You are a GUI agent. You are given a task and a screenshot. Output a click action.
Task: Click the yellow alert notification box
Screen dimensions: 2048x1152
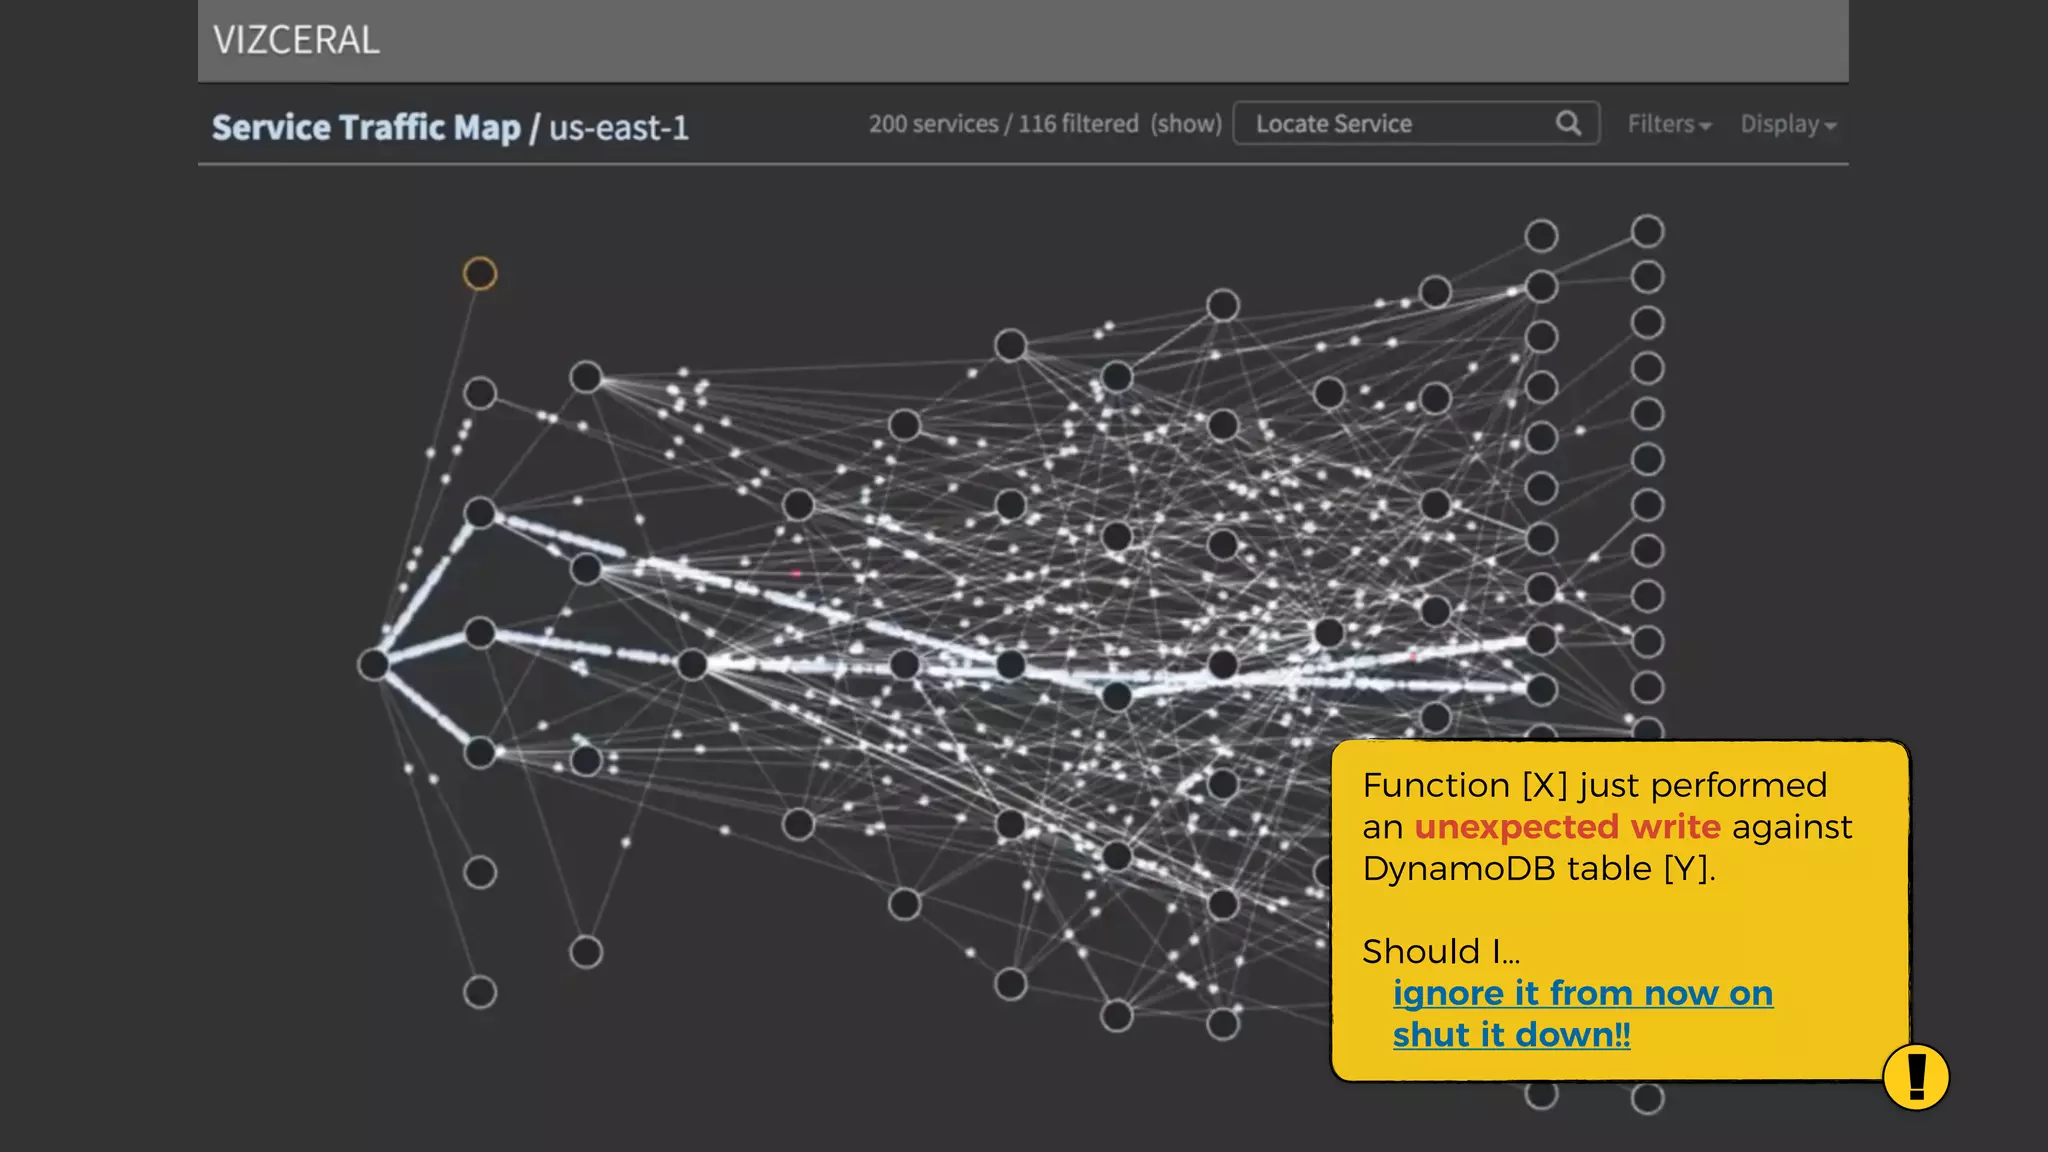[x=1620, y=910]
